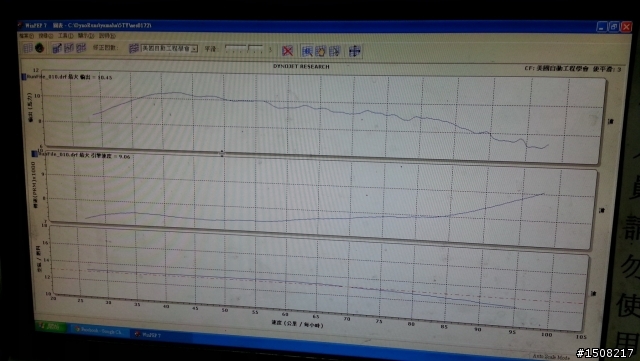Click the four-arrow move toolbar icon
Viewport: 640px width, 361px height.
[354, 51]
